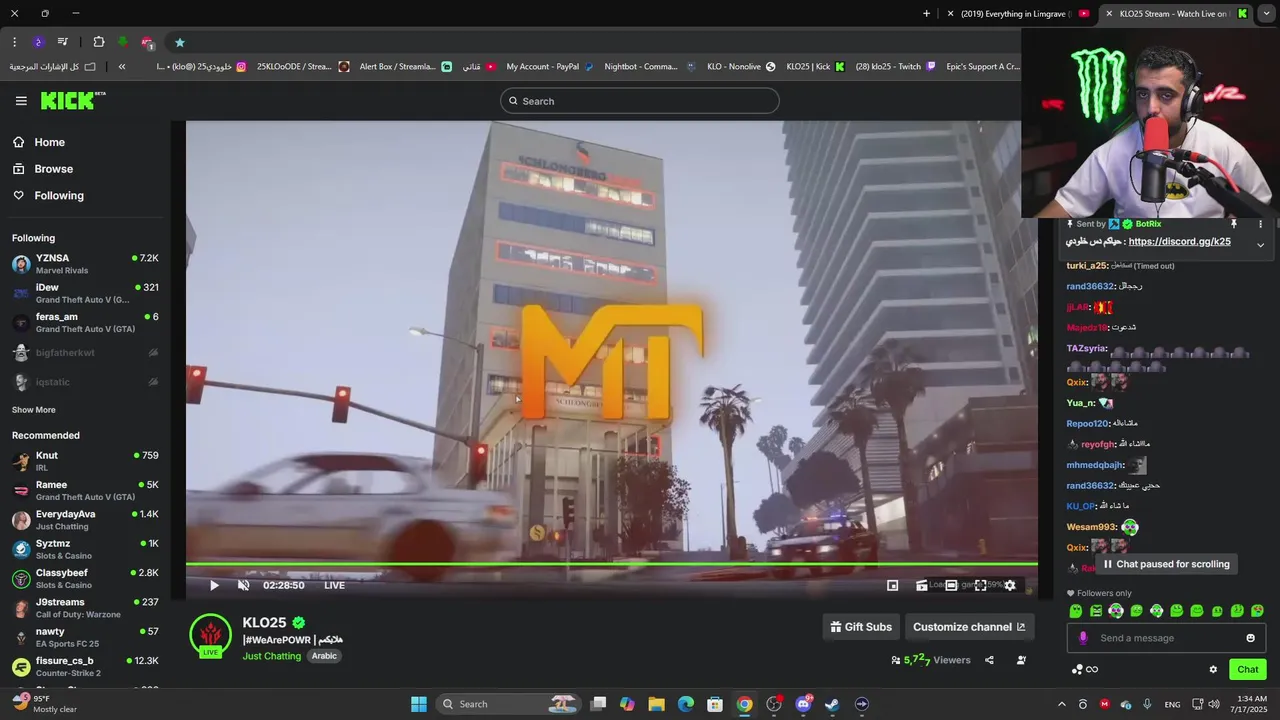
Task: Unpin the pinned BotRix message
Action: pyautogui.click(x=1234, y=224)
